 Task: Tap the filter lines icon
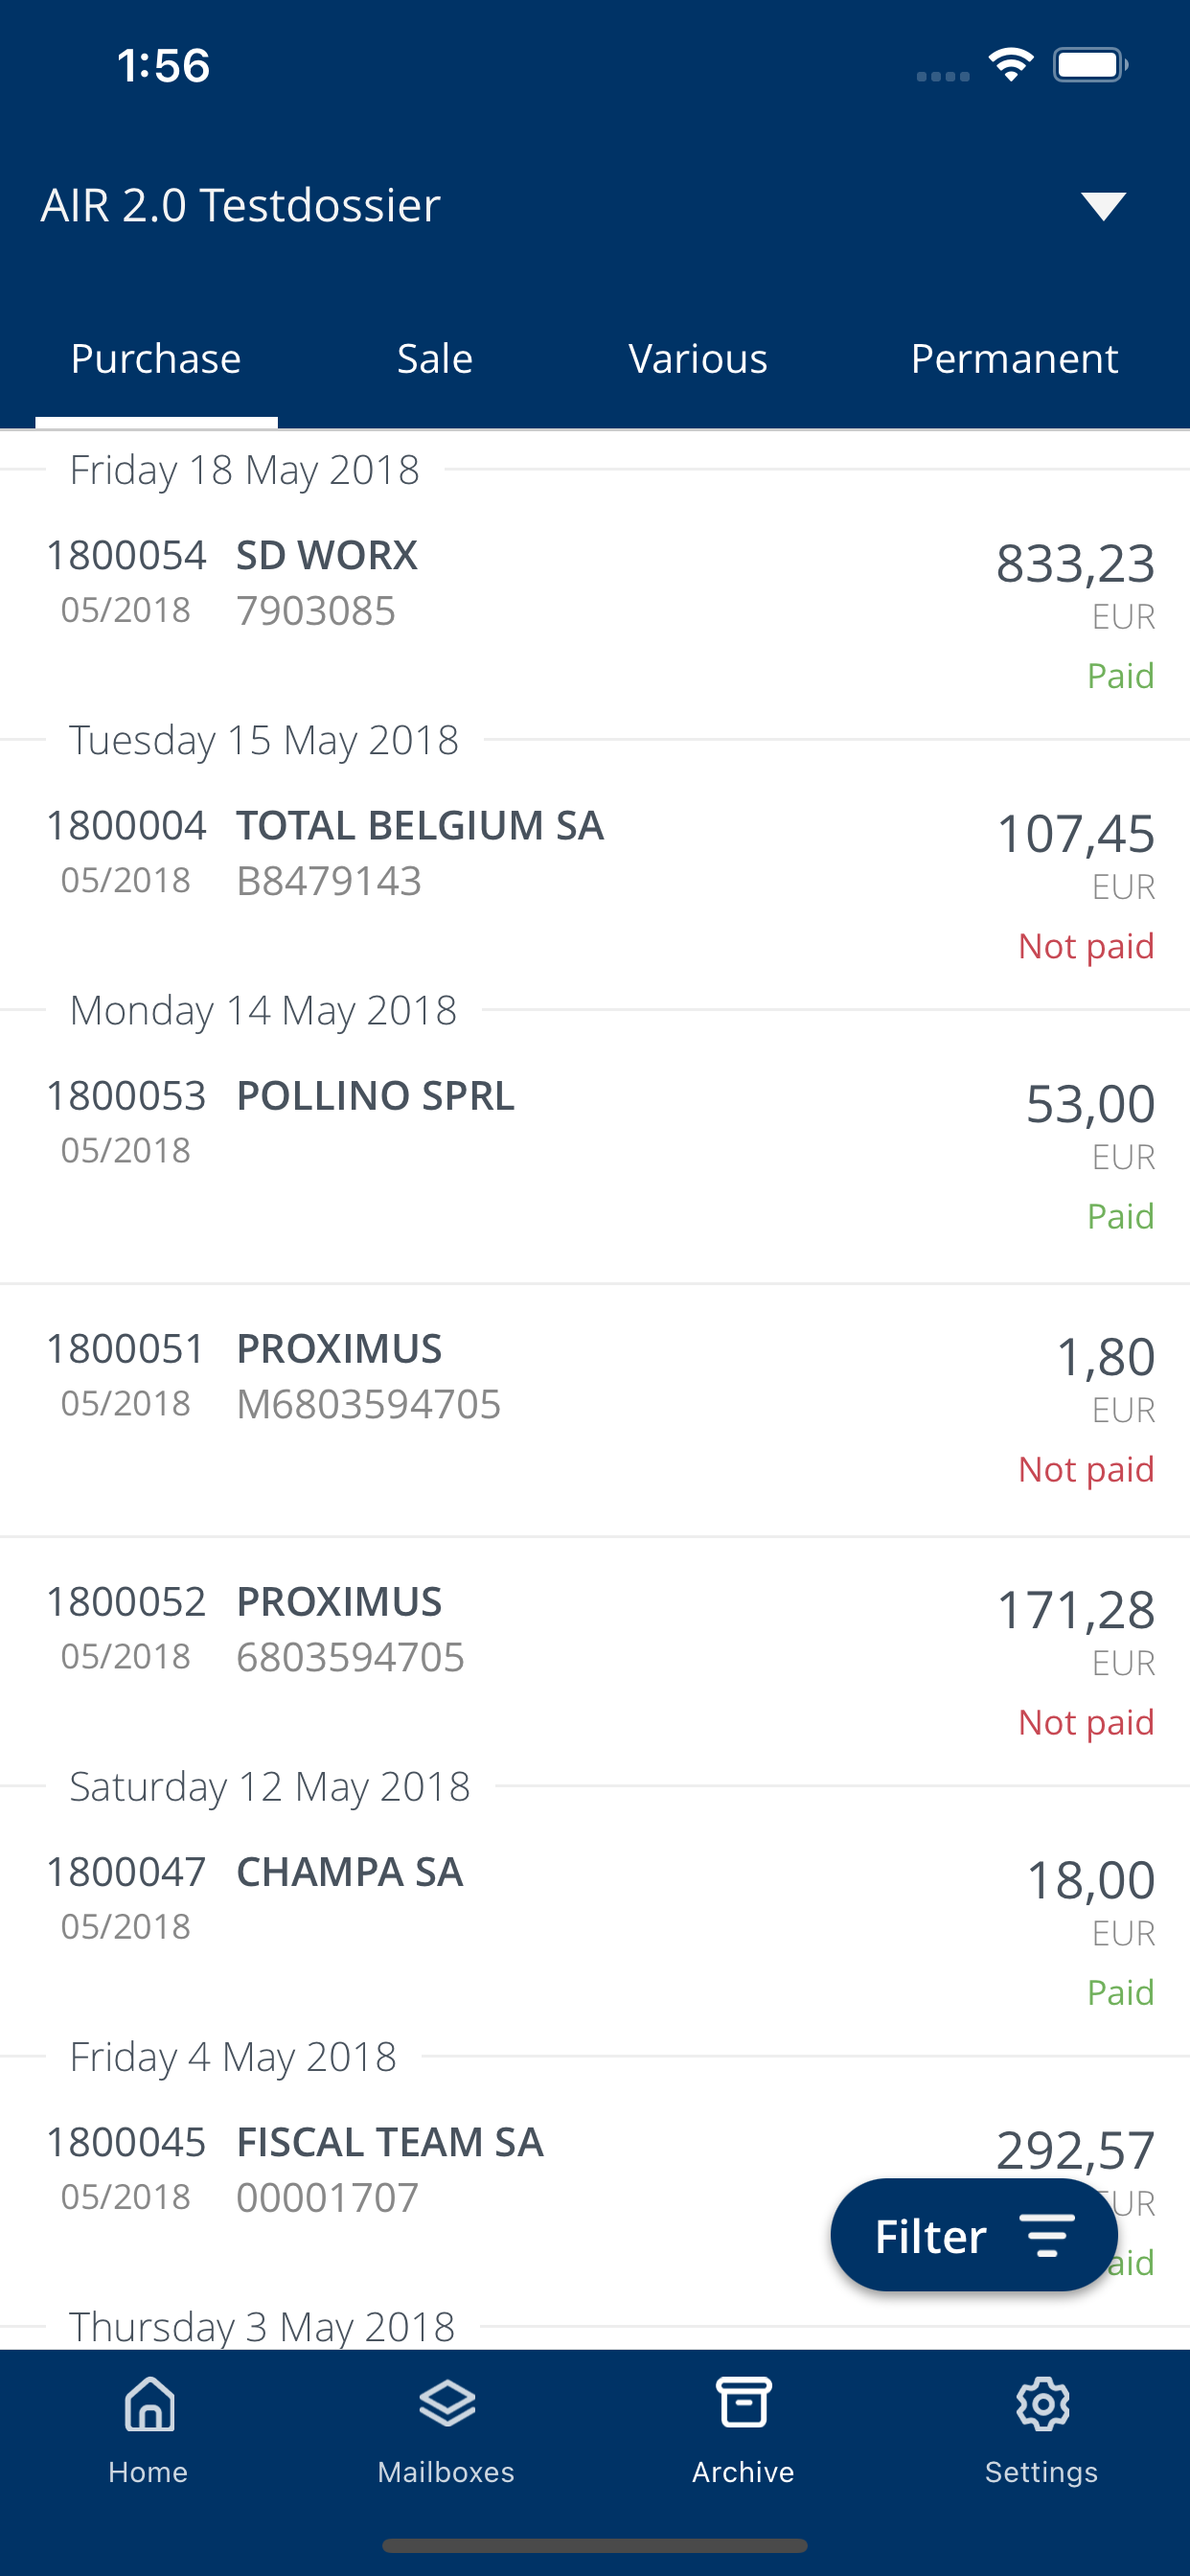1046,2235
